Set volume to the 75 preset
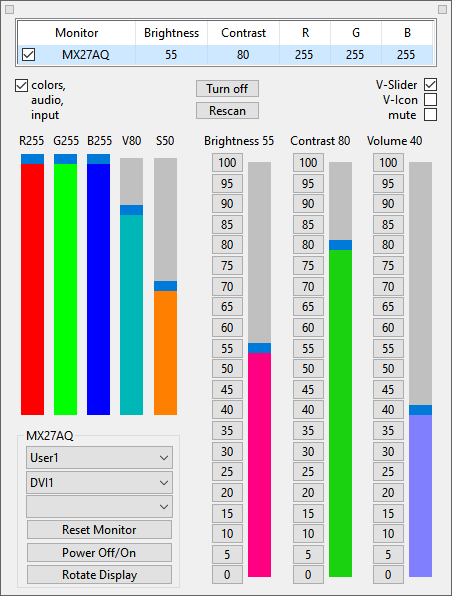The image size is (452, 596). click(388, 265)
